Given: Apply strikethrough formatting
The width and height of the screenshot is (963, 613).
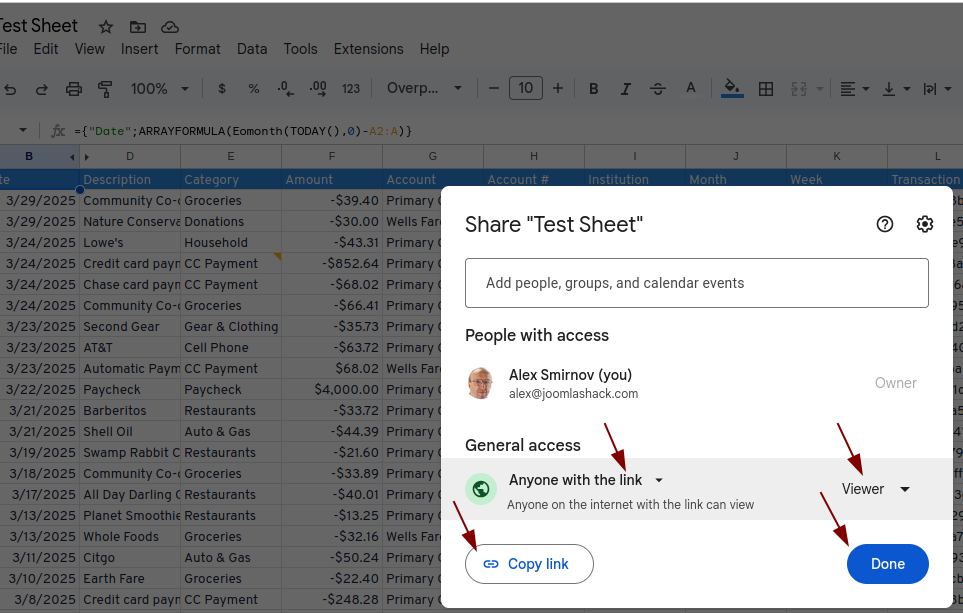Looking at the screenshot, I should click(x=657, y=89).
